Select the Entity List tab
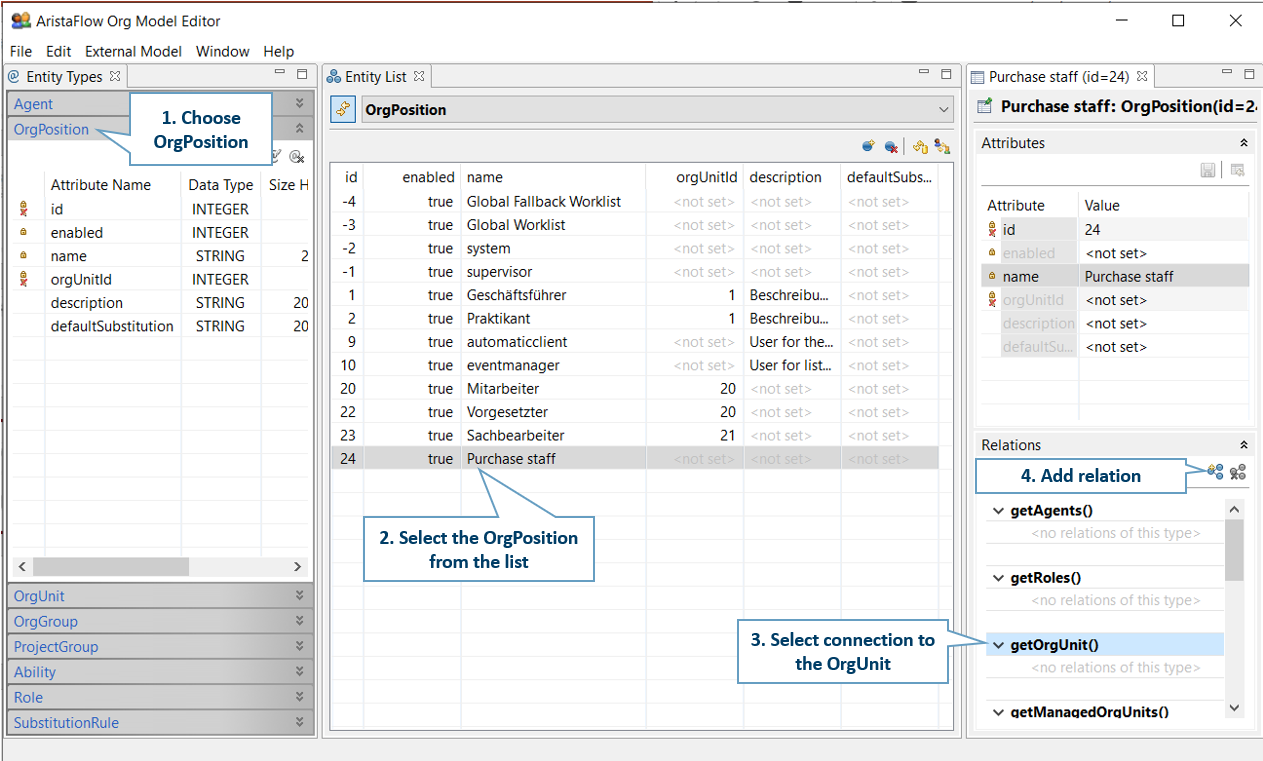This screenshot has height=761, width=1263. click(375, 76)
